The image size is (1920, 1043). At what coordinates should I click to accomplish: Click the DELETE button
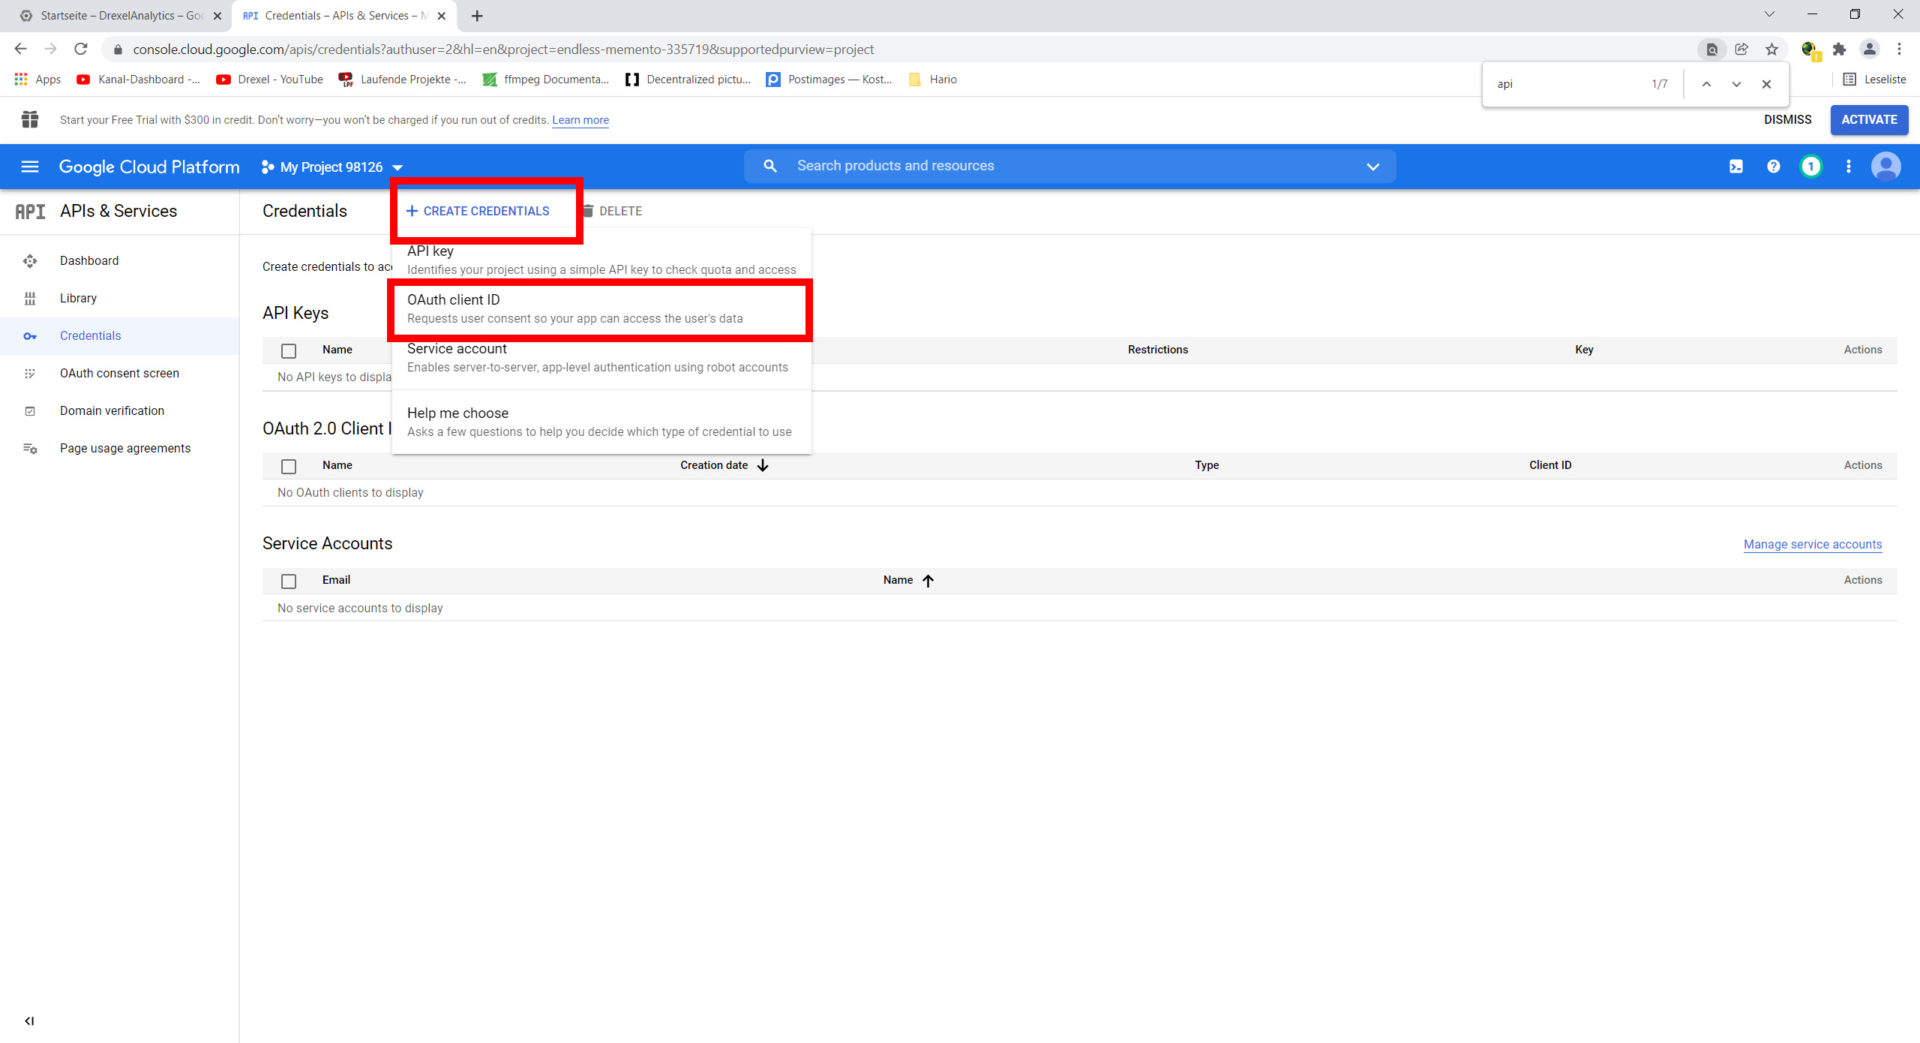coord(612,211)
